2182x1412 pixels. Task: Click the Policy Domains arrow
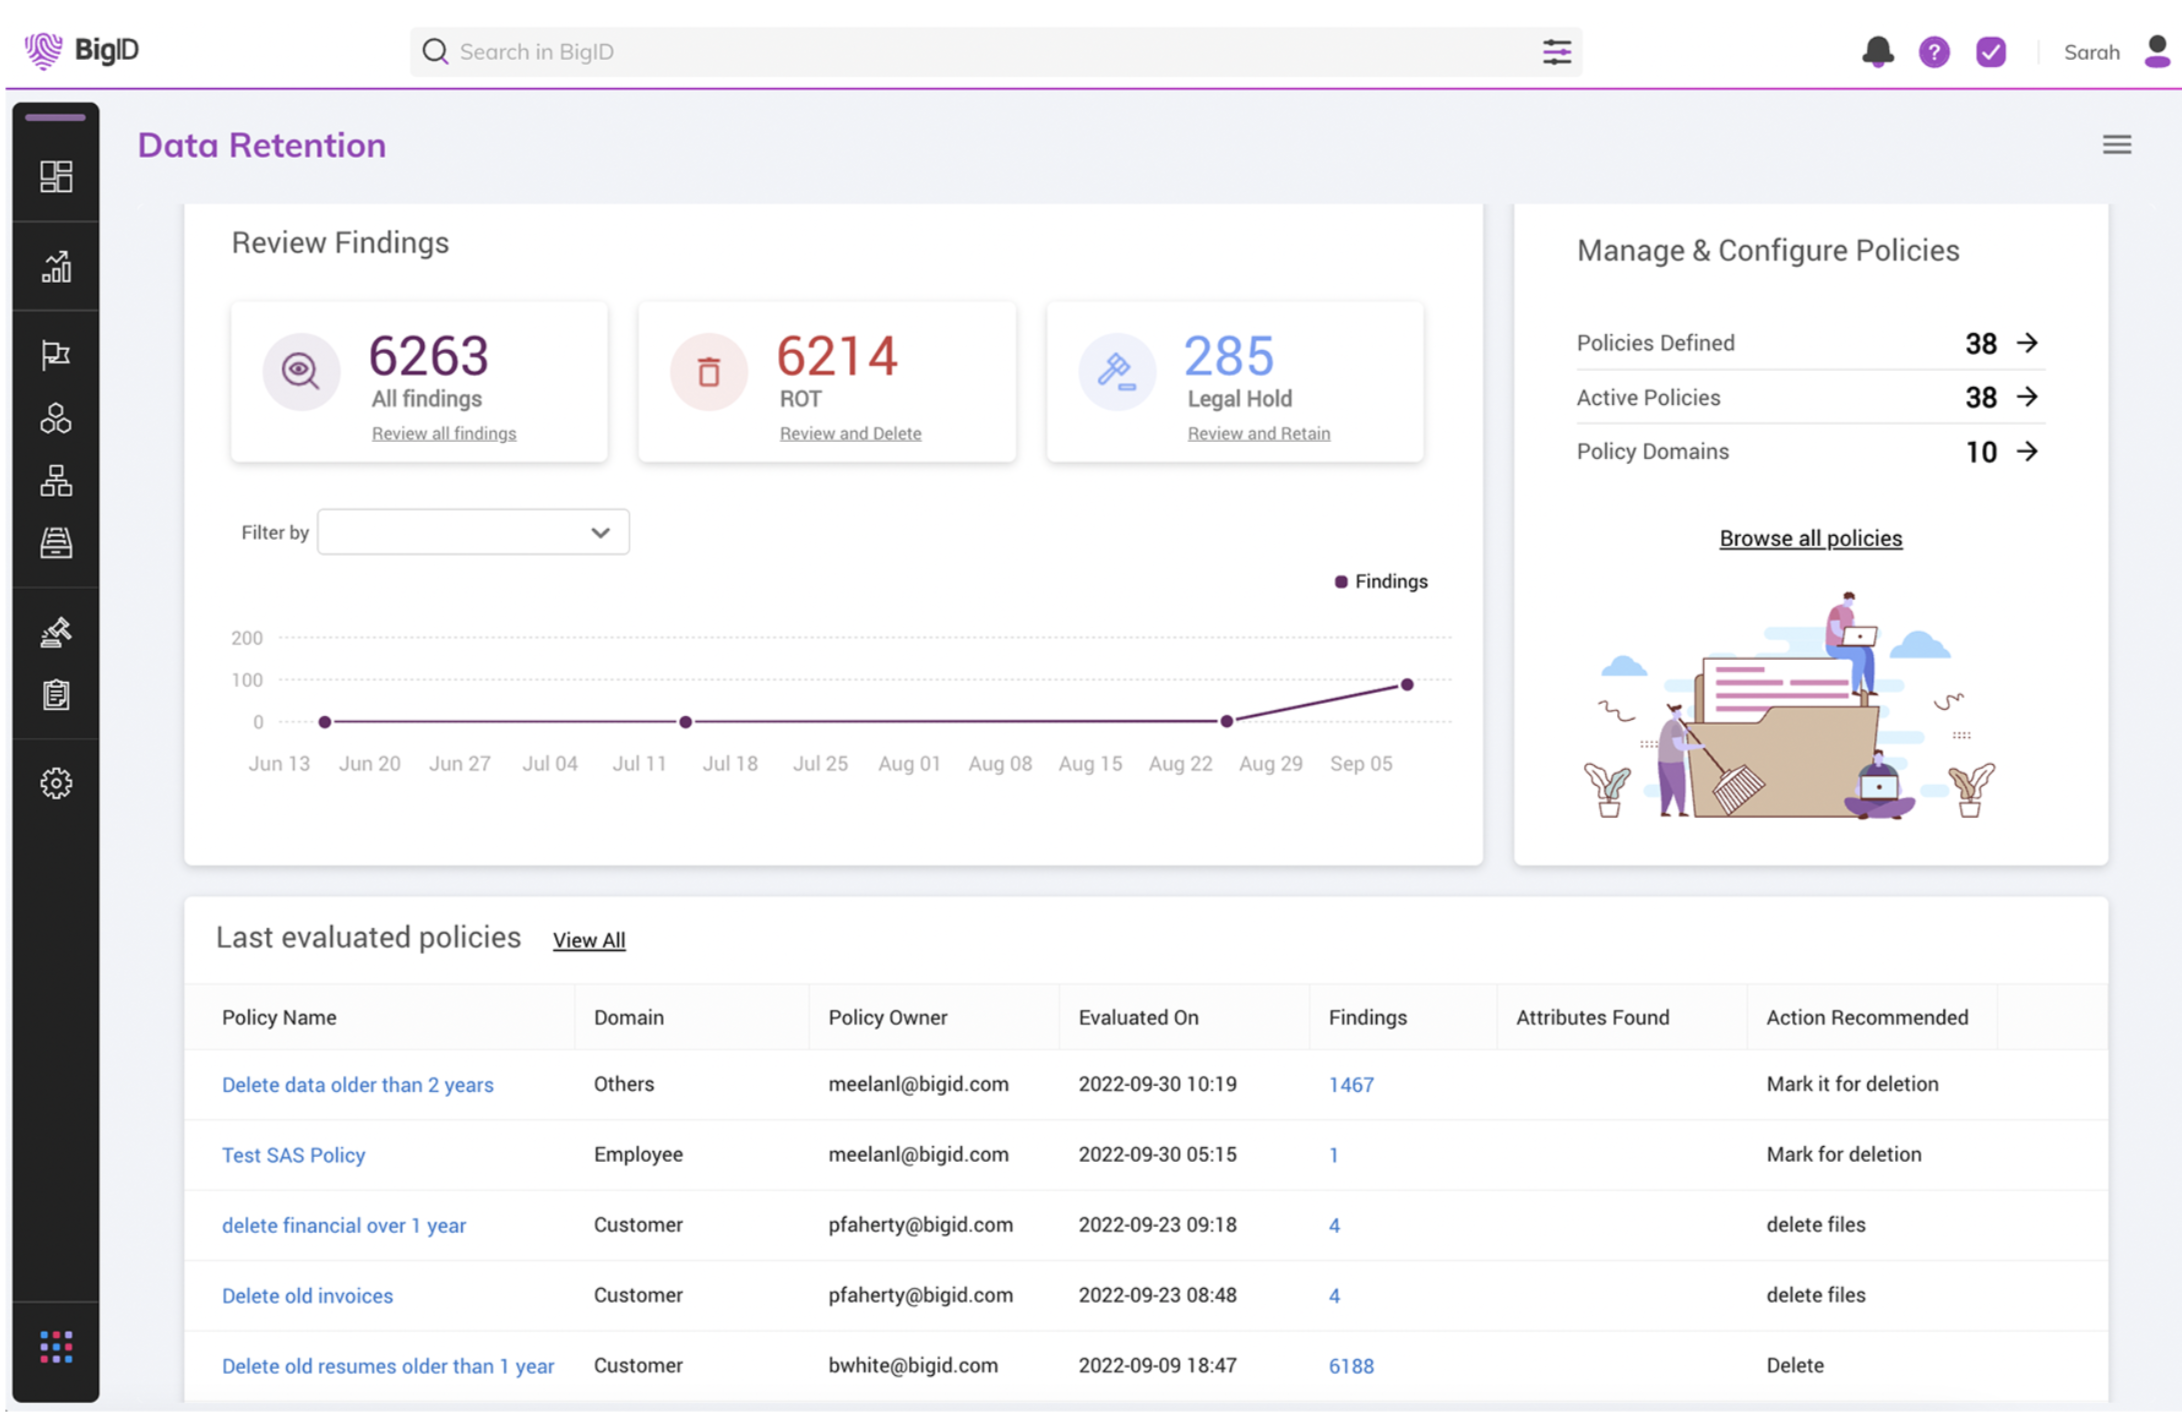tap(2027, 451)
